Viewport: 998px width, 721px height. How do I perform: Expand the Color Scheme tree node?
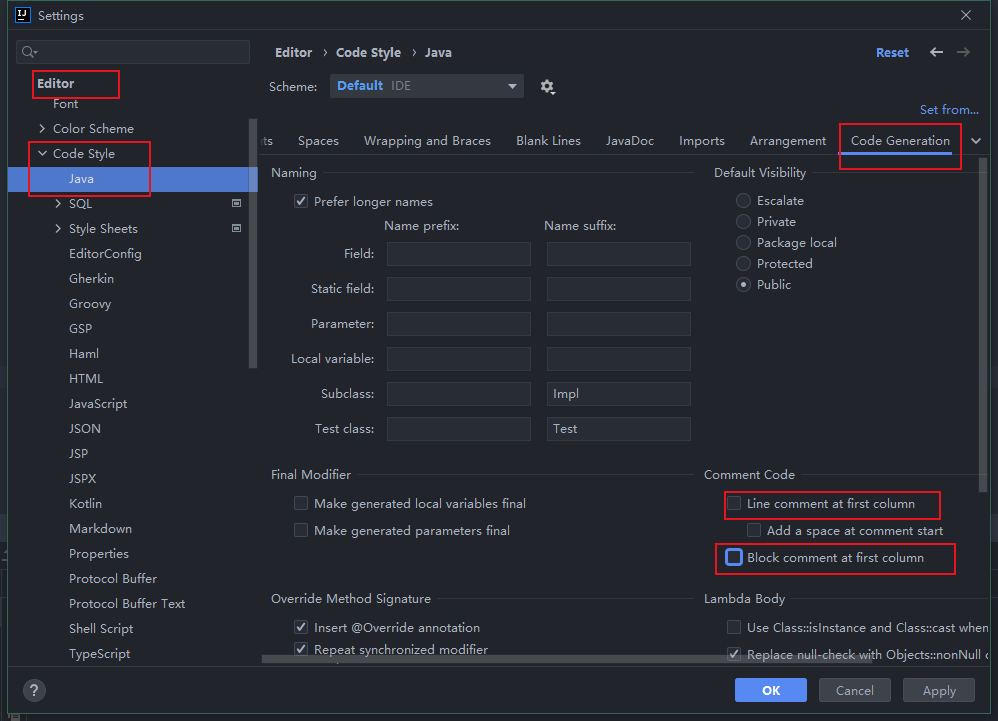[42, 129]
